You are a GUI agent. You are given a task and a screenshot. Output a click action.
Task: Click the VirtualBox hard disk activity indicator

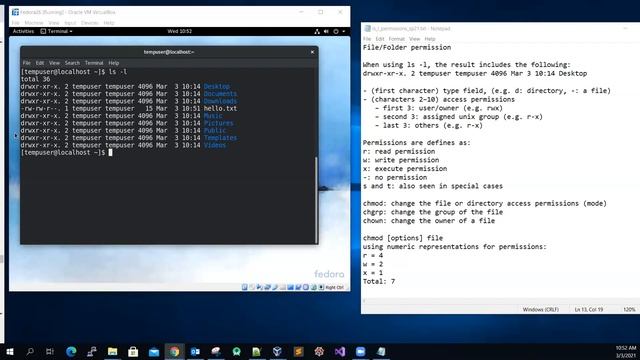pyautogui.click(x=244, y=287)
